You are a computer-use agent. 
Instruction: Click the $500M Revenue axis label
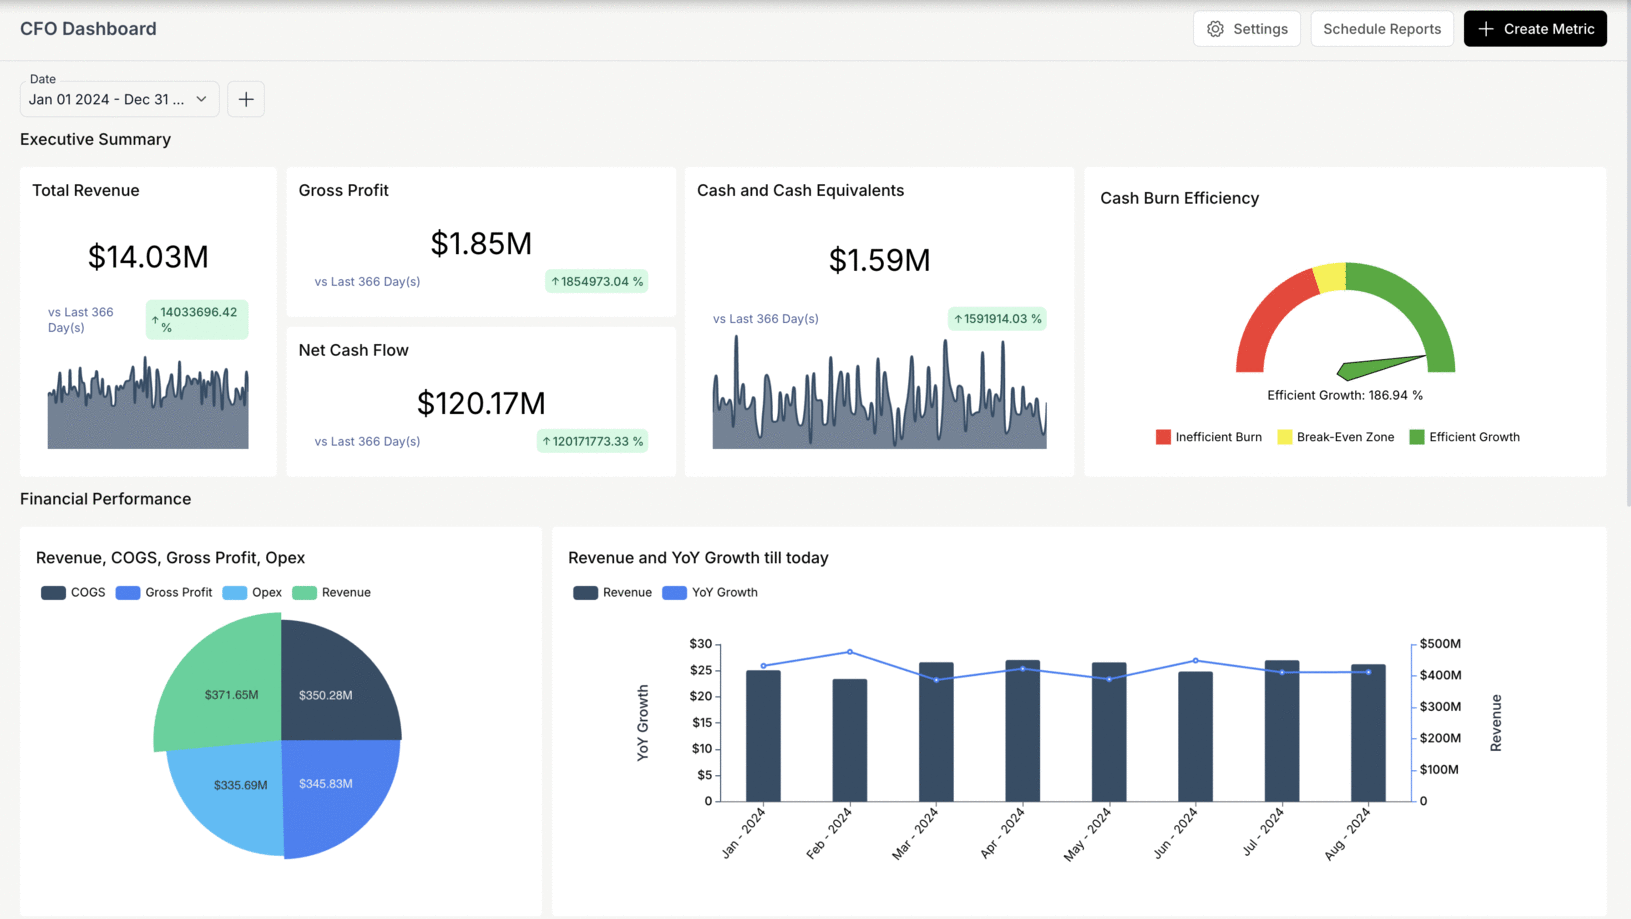(1440, 644)
